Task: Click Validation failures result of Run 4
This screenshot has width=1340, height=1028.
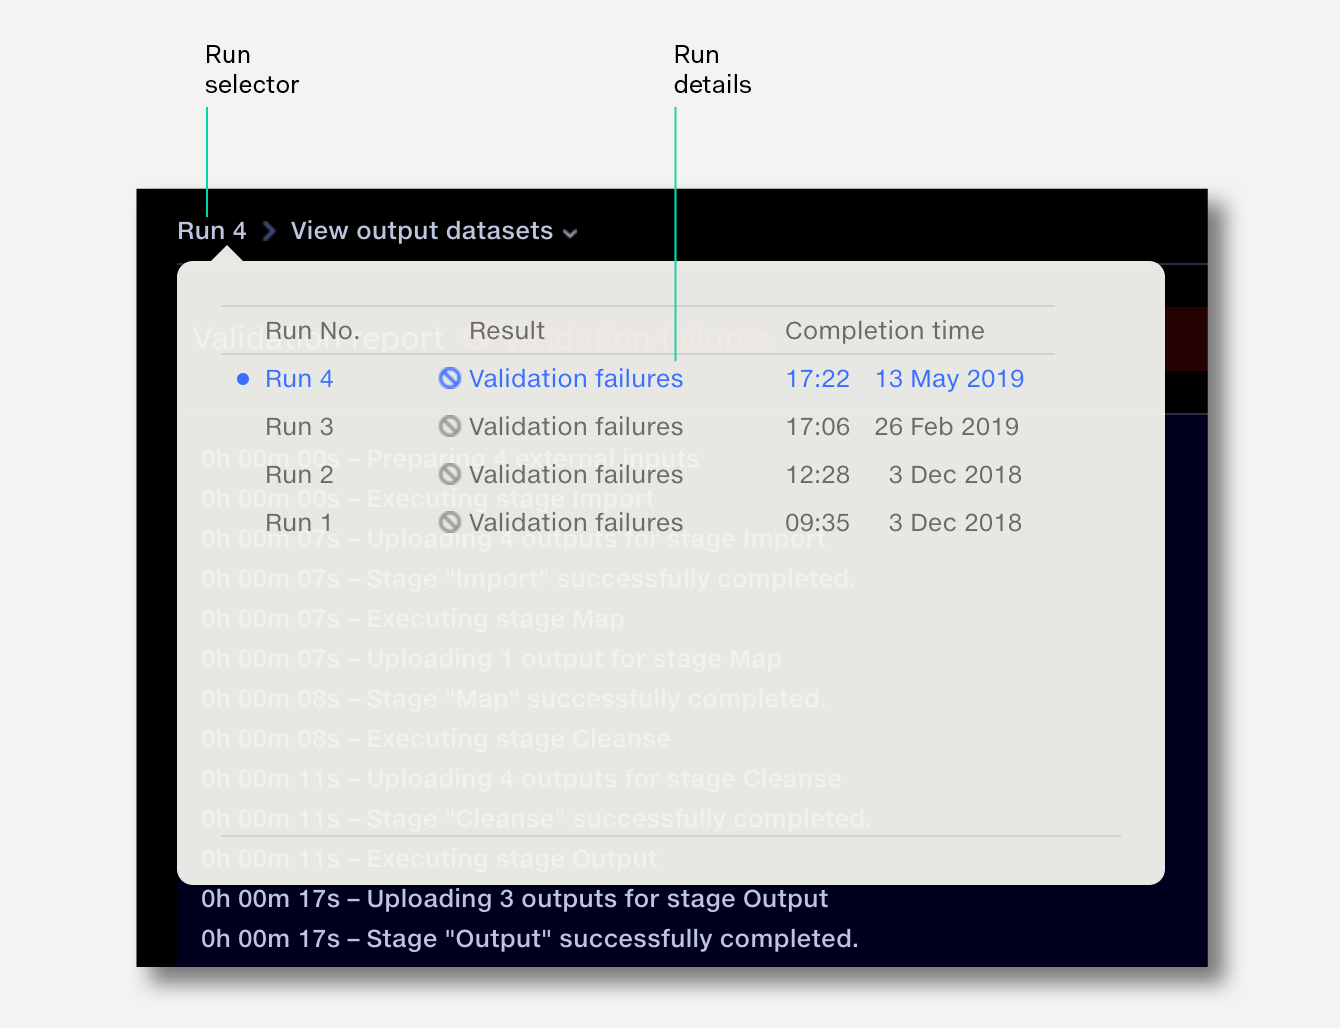Action: tap(576, 379)
